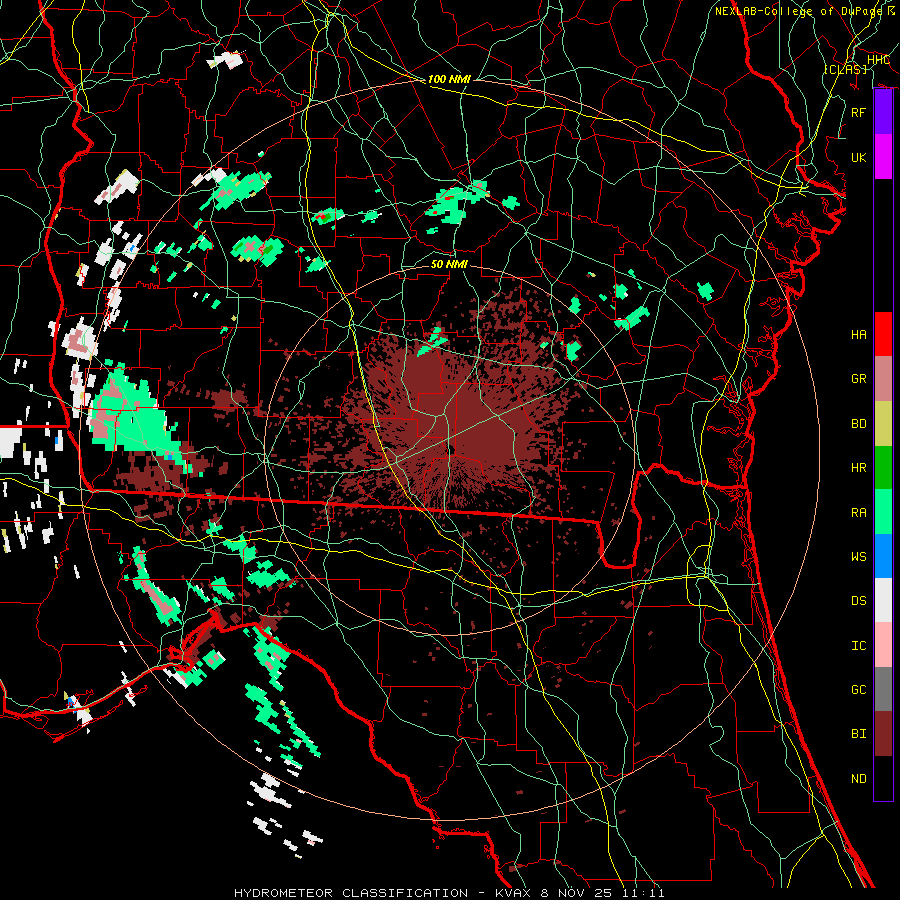Select the GC gray legend swatch

click(x=883, y=689)
